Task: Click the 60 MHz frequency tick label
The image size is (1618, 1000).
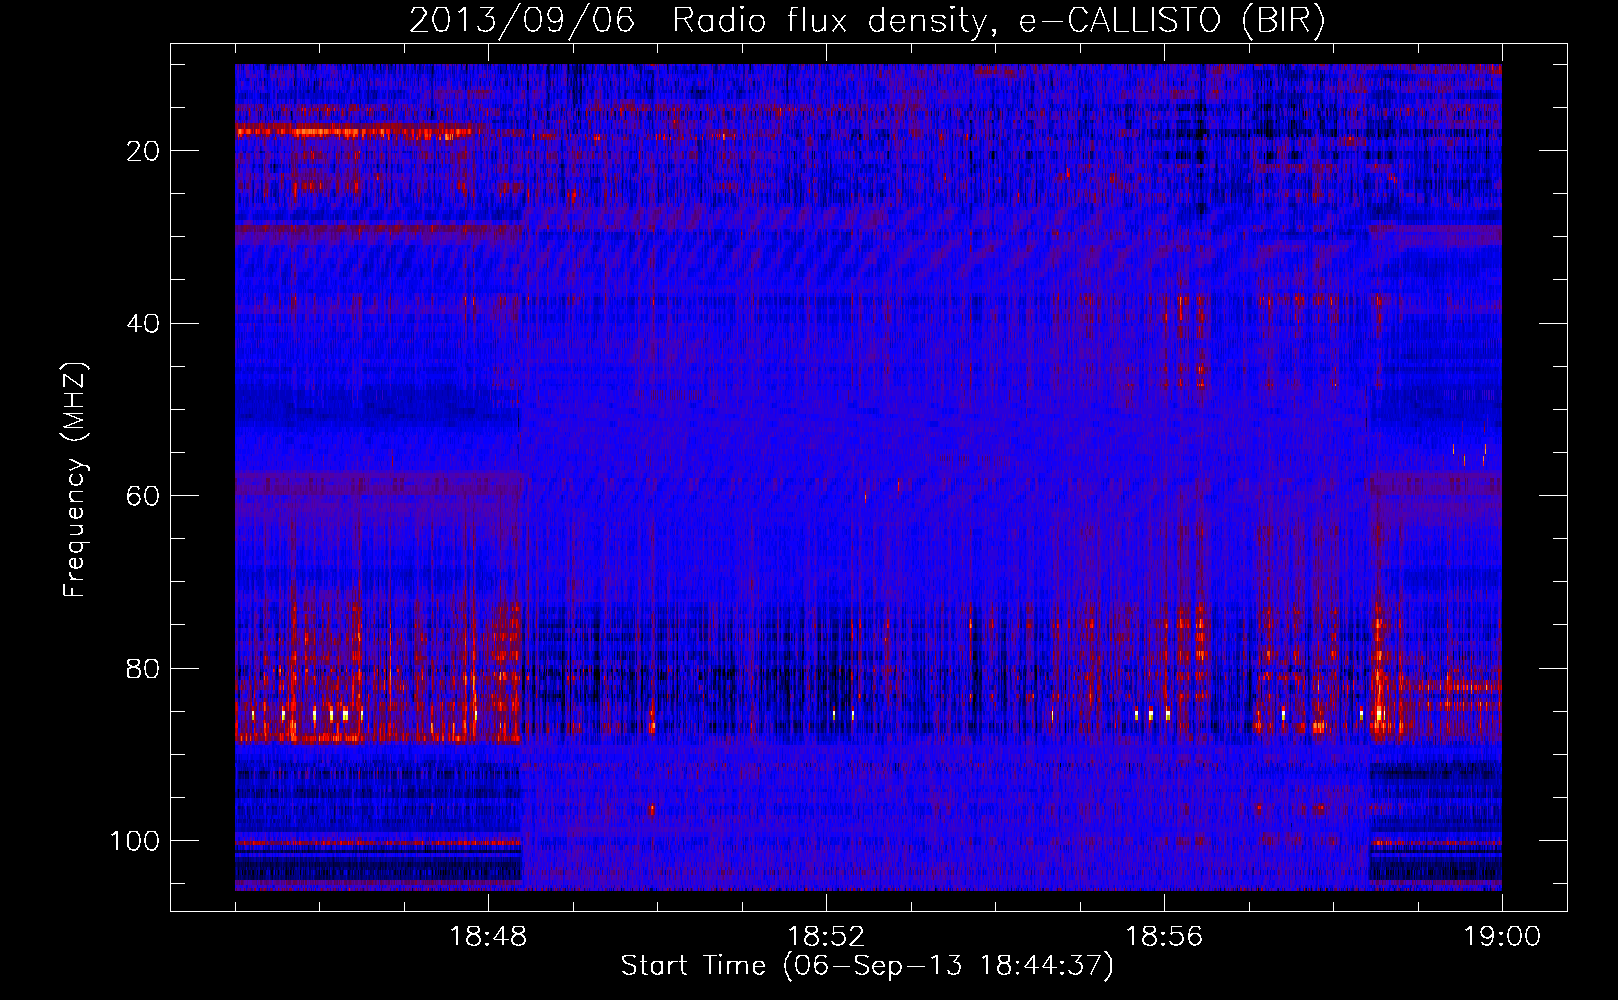Action: click(144, 496)
